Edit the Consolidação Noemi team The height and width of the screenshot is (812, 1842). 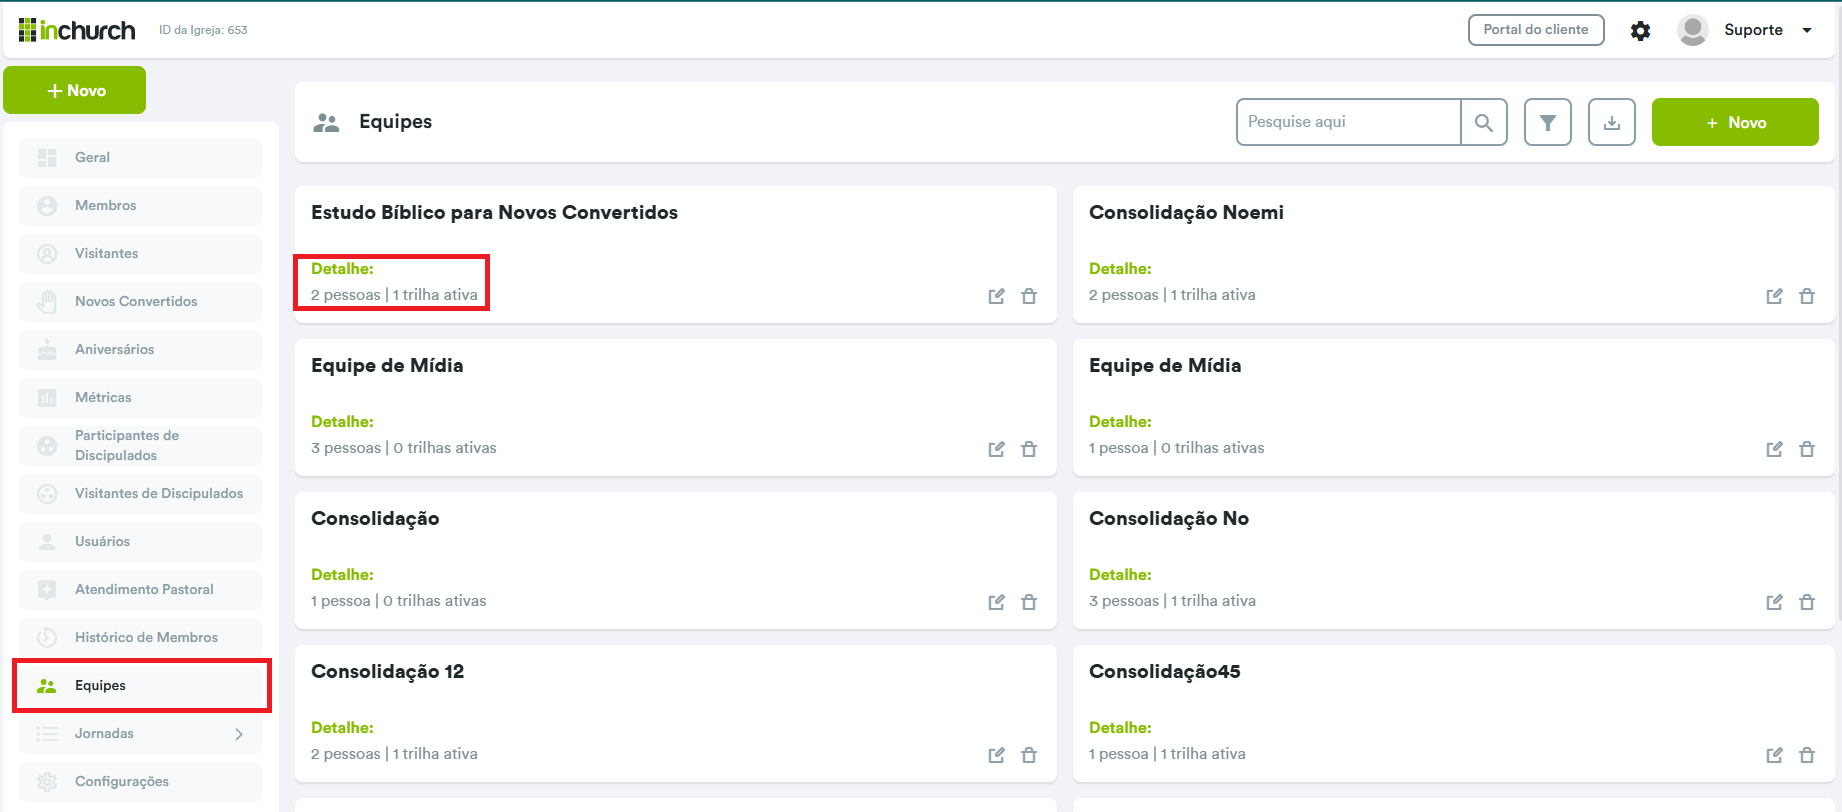(x=1774, y=296)
